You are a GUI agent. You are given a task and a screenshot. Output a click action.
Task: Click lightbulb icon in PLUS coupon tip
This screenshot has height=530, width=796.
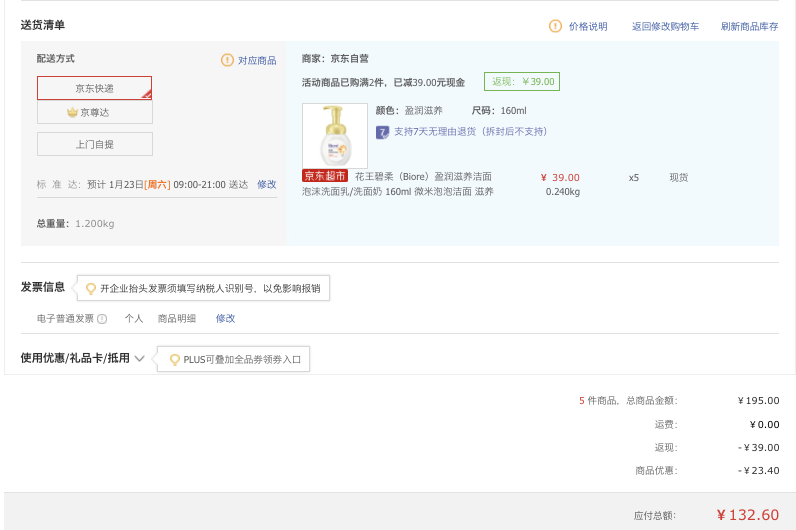[x=175, y=359]
